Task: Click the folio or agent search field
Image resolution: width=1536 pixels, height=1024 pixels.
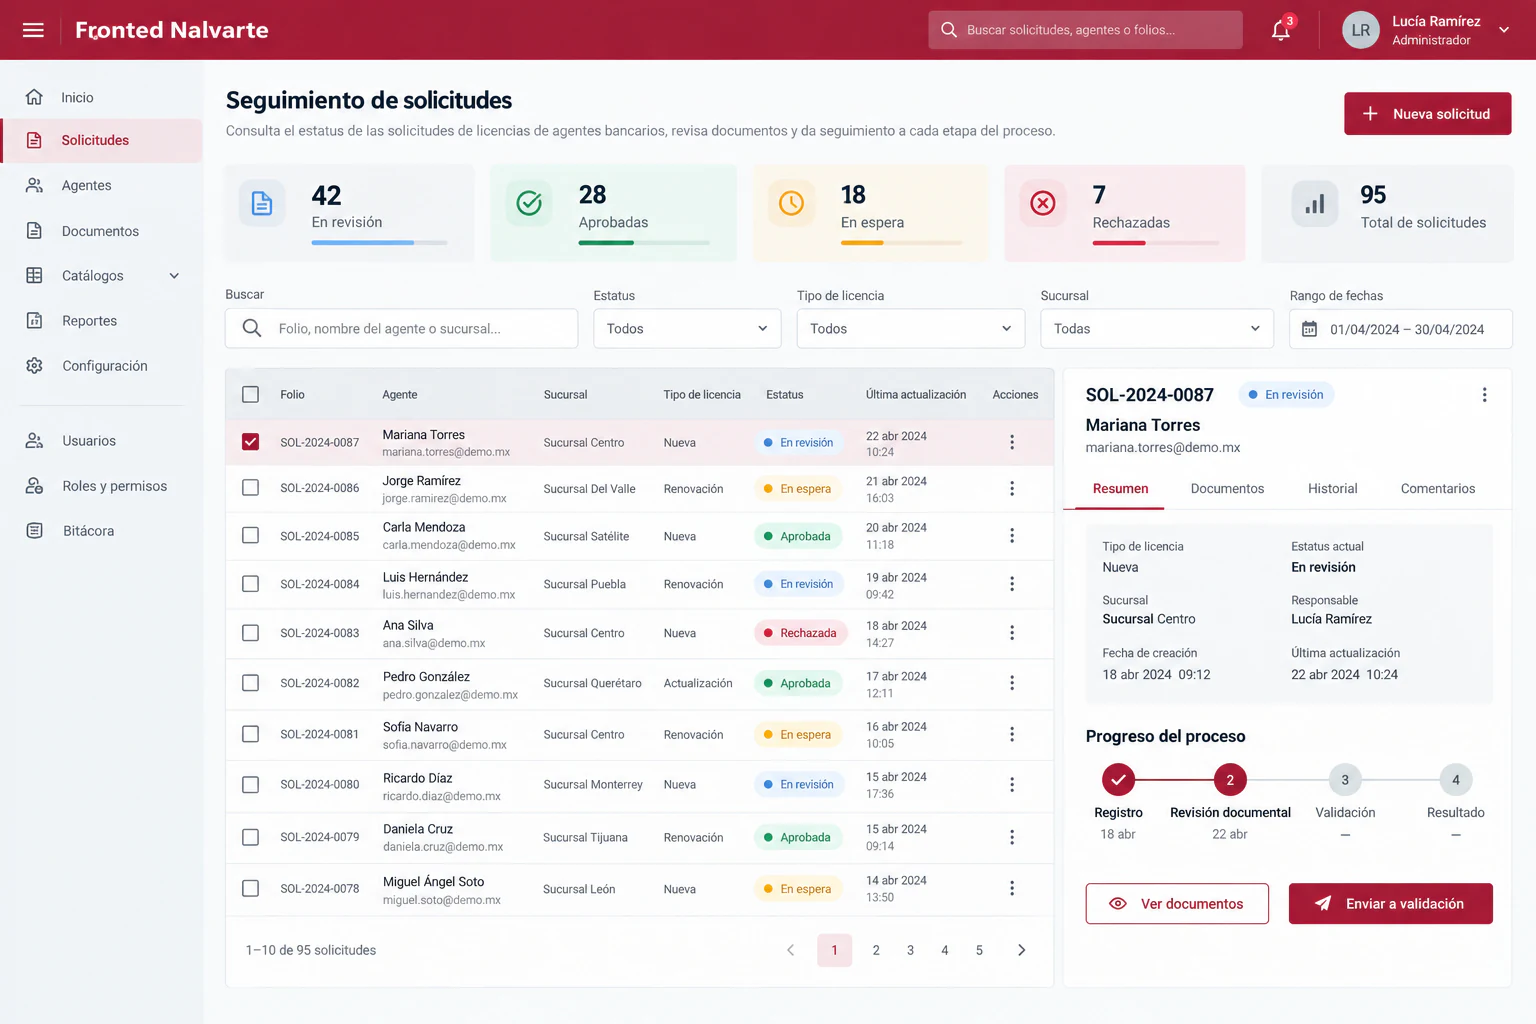Action: [401, 329]
